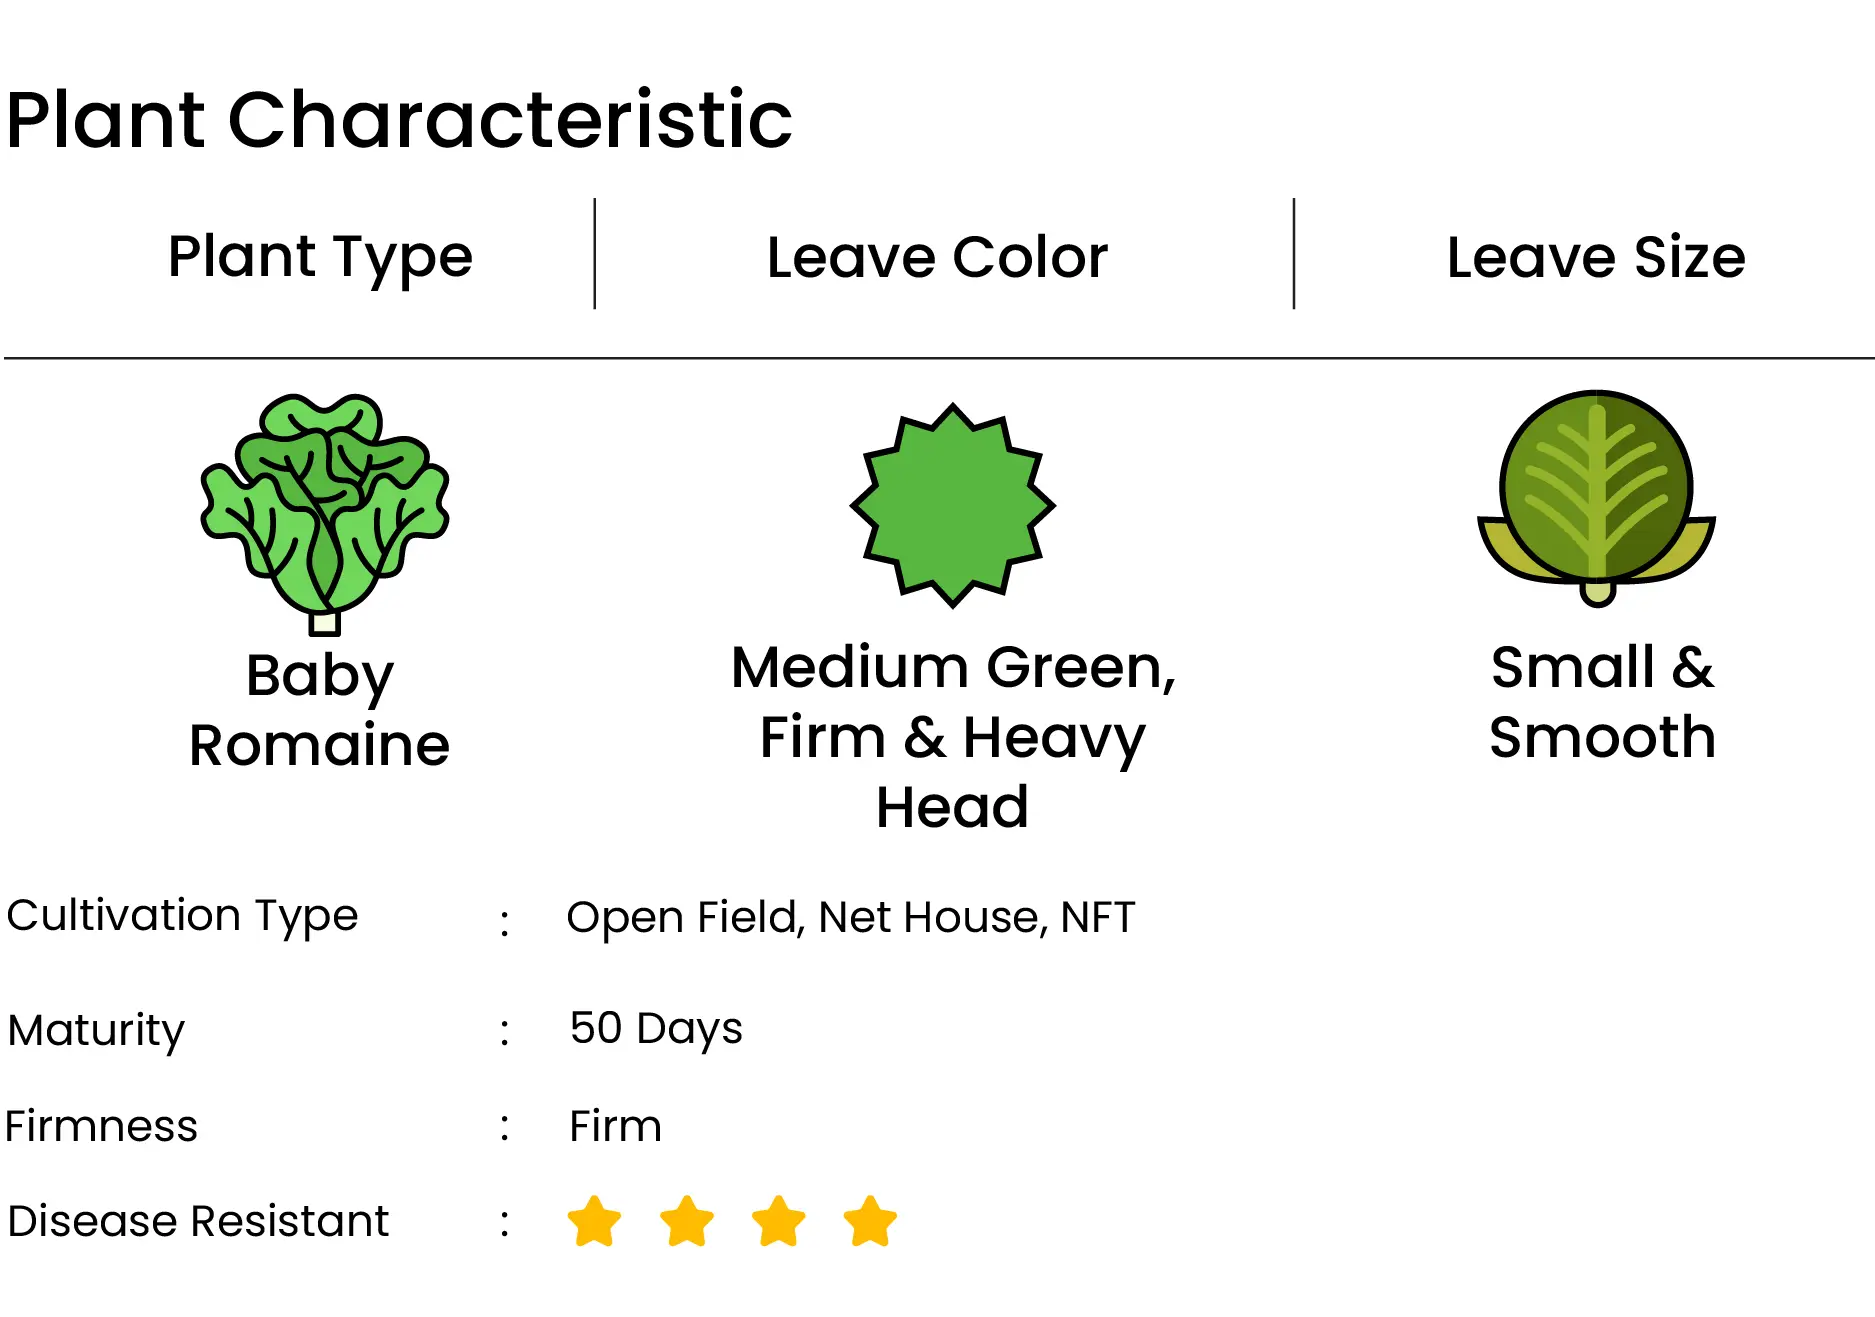Screen dimensions: 1875x1317
Task: Open the Leave Color column header
Action: [x=937, y=257]
